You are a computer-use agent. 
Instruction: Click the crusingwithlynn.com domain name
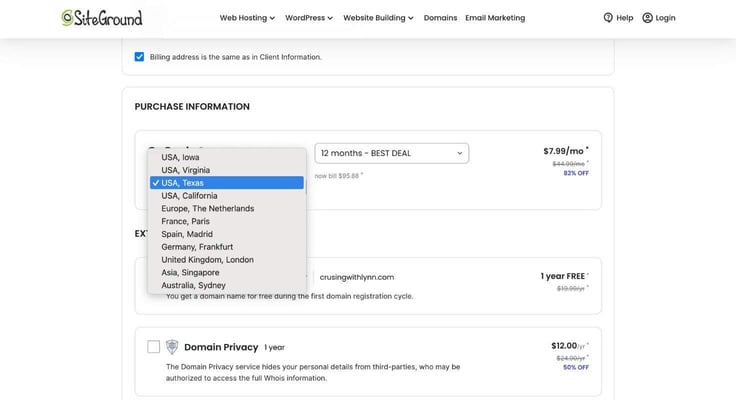tap(357, 277)
